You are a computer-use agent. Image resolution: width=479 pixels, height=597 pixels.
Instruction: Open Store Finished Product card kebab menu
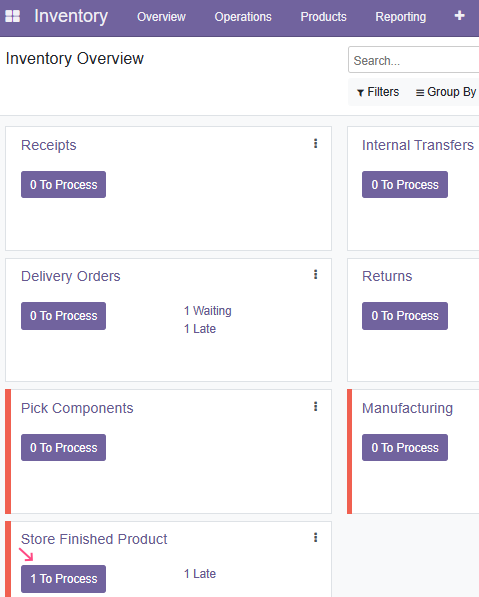tap(315, 538)
